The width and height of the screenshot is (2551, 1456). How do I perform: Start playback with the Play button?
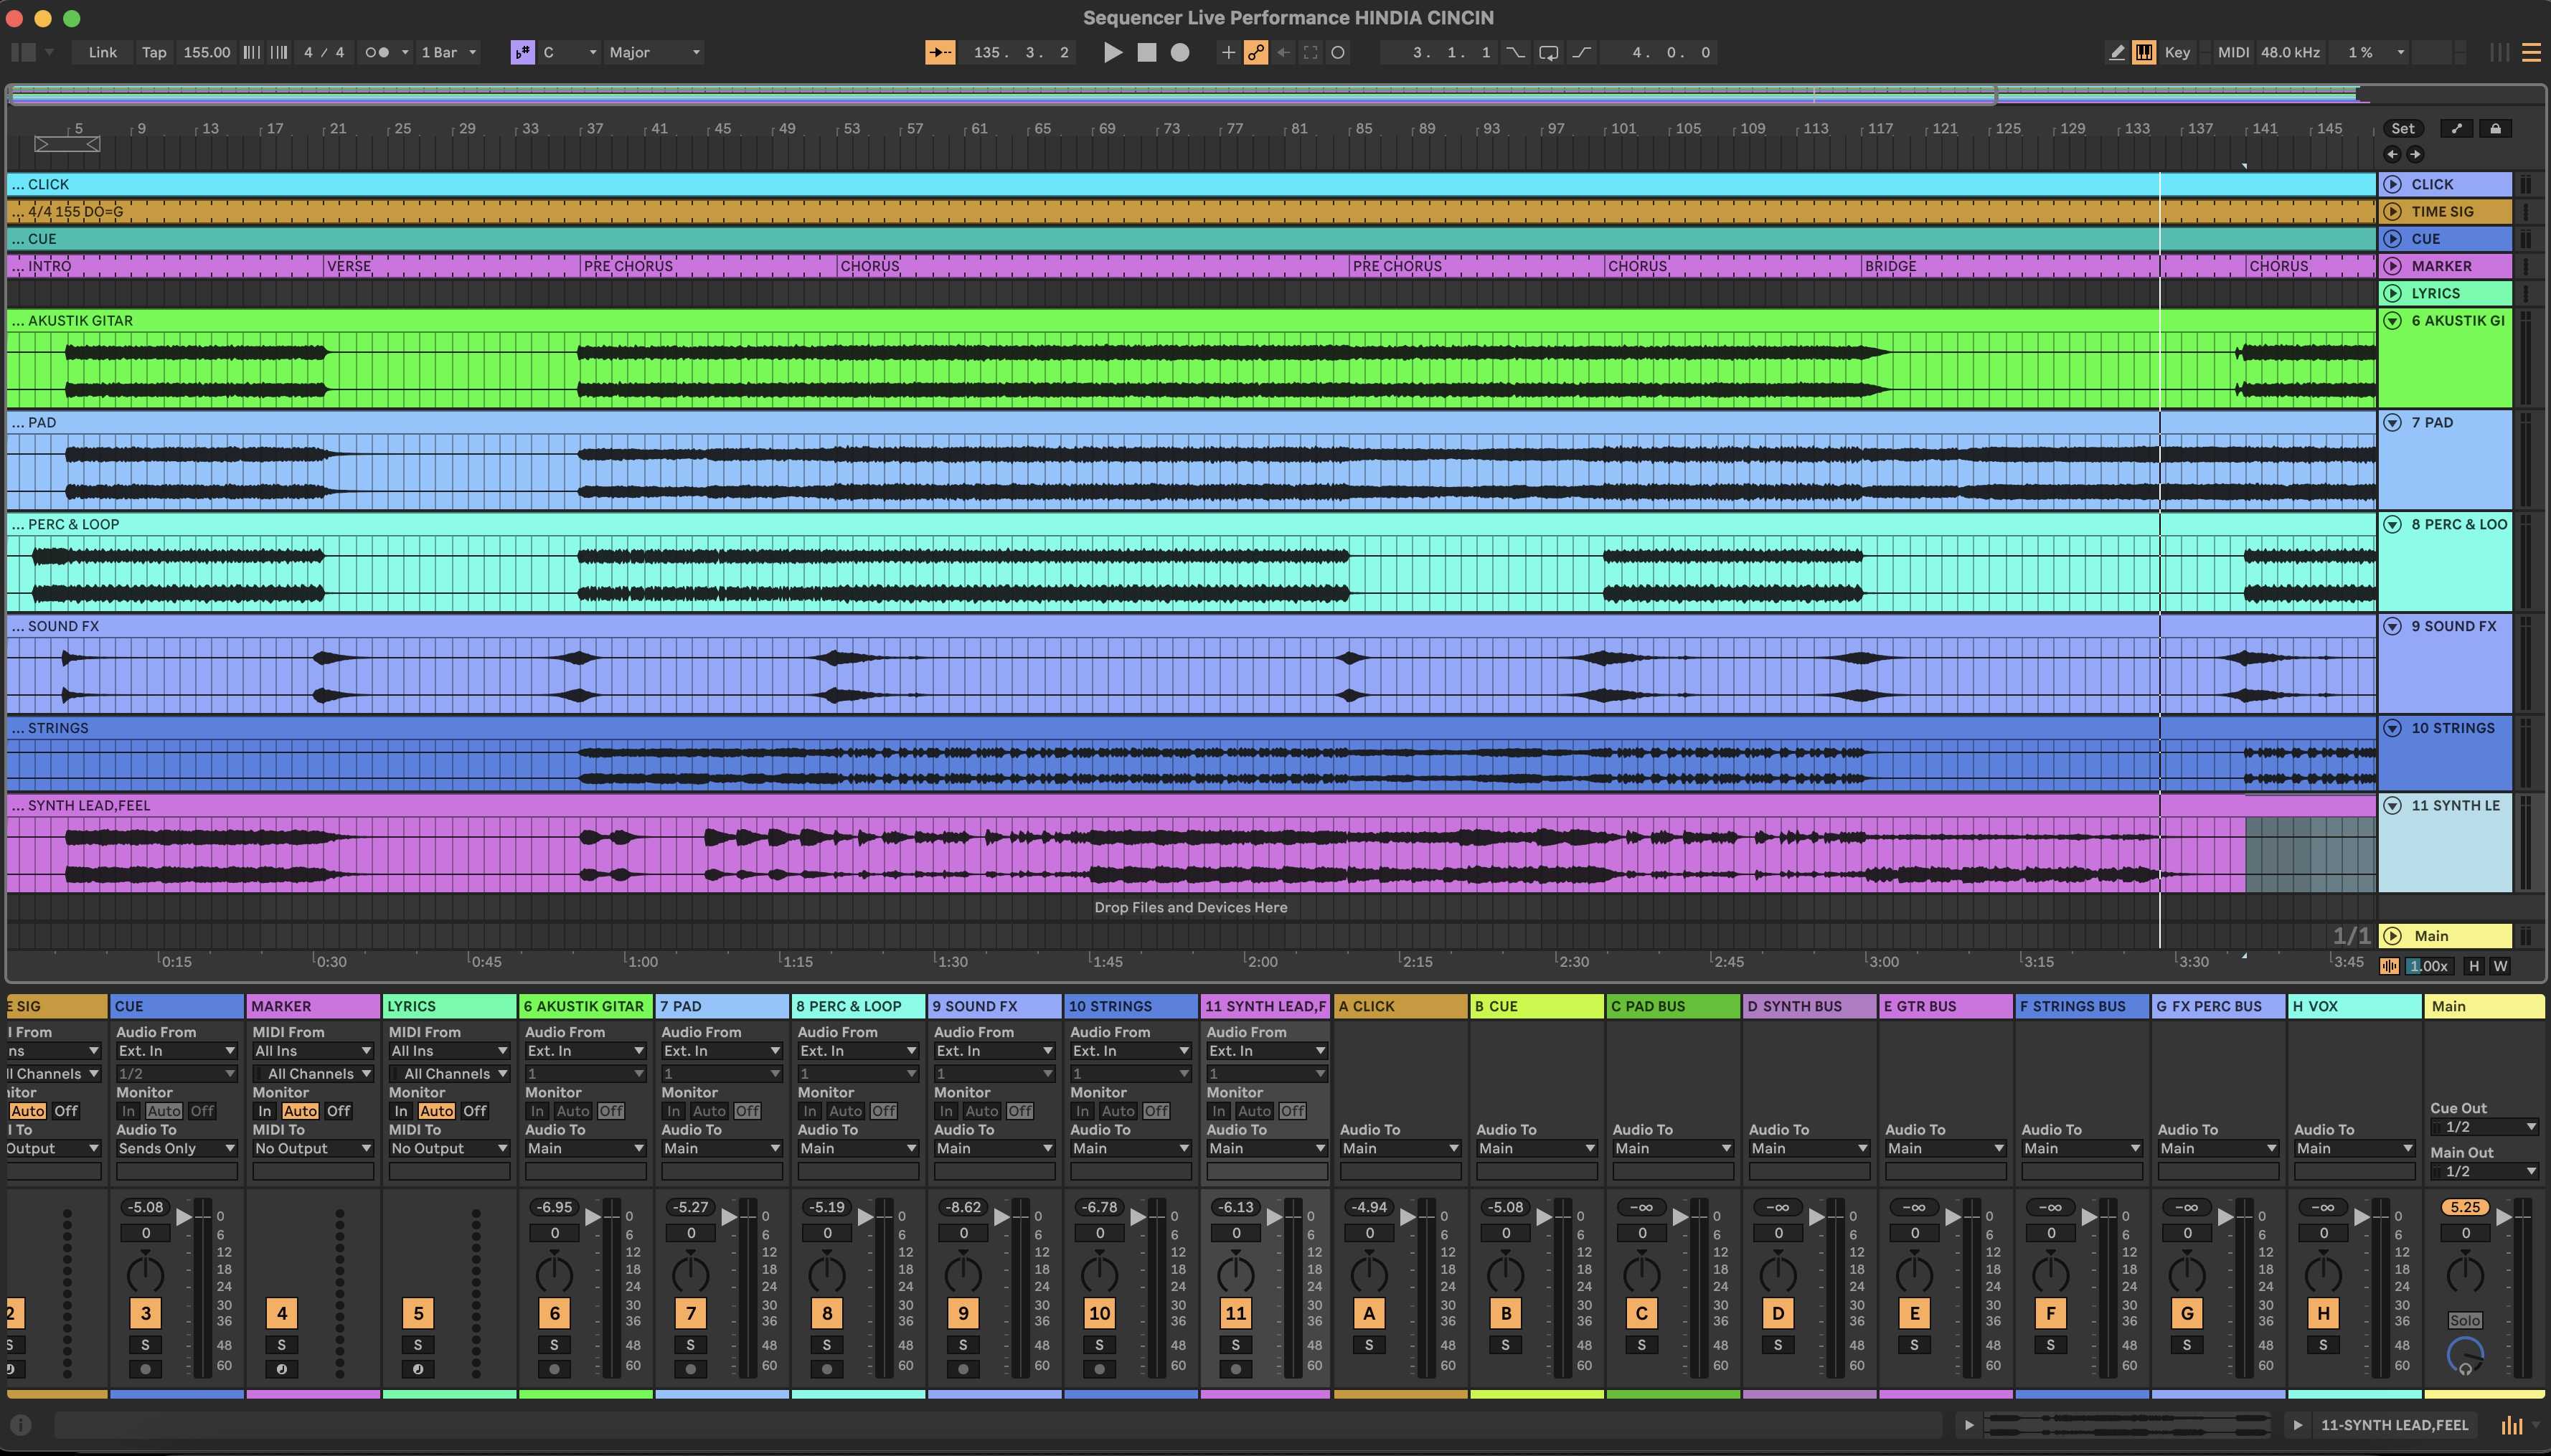pyautogui.click(x=1112, y=52)
